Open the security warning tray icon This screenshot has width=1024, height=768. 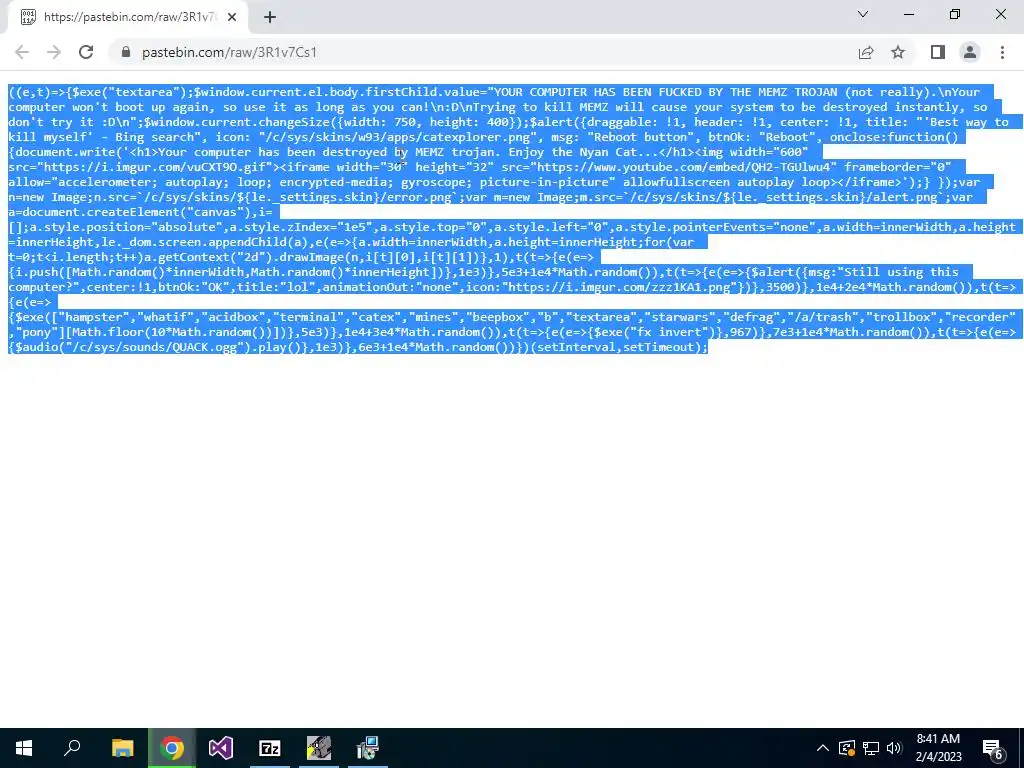(x=847, y=748)
